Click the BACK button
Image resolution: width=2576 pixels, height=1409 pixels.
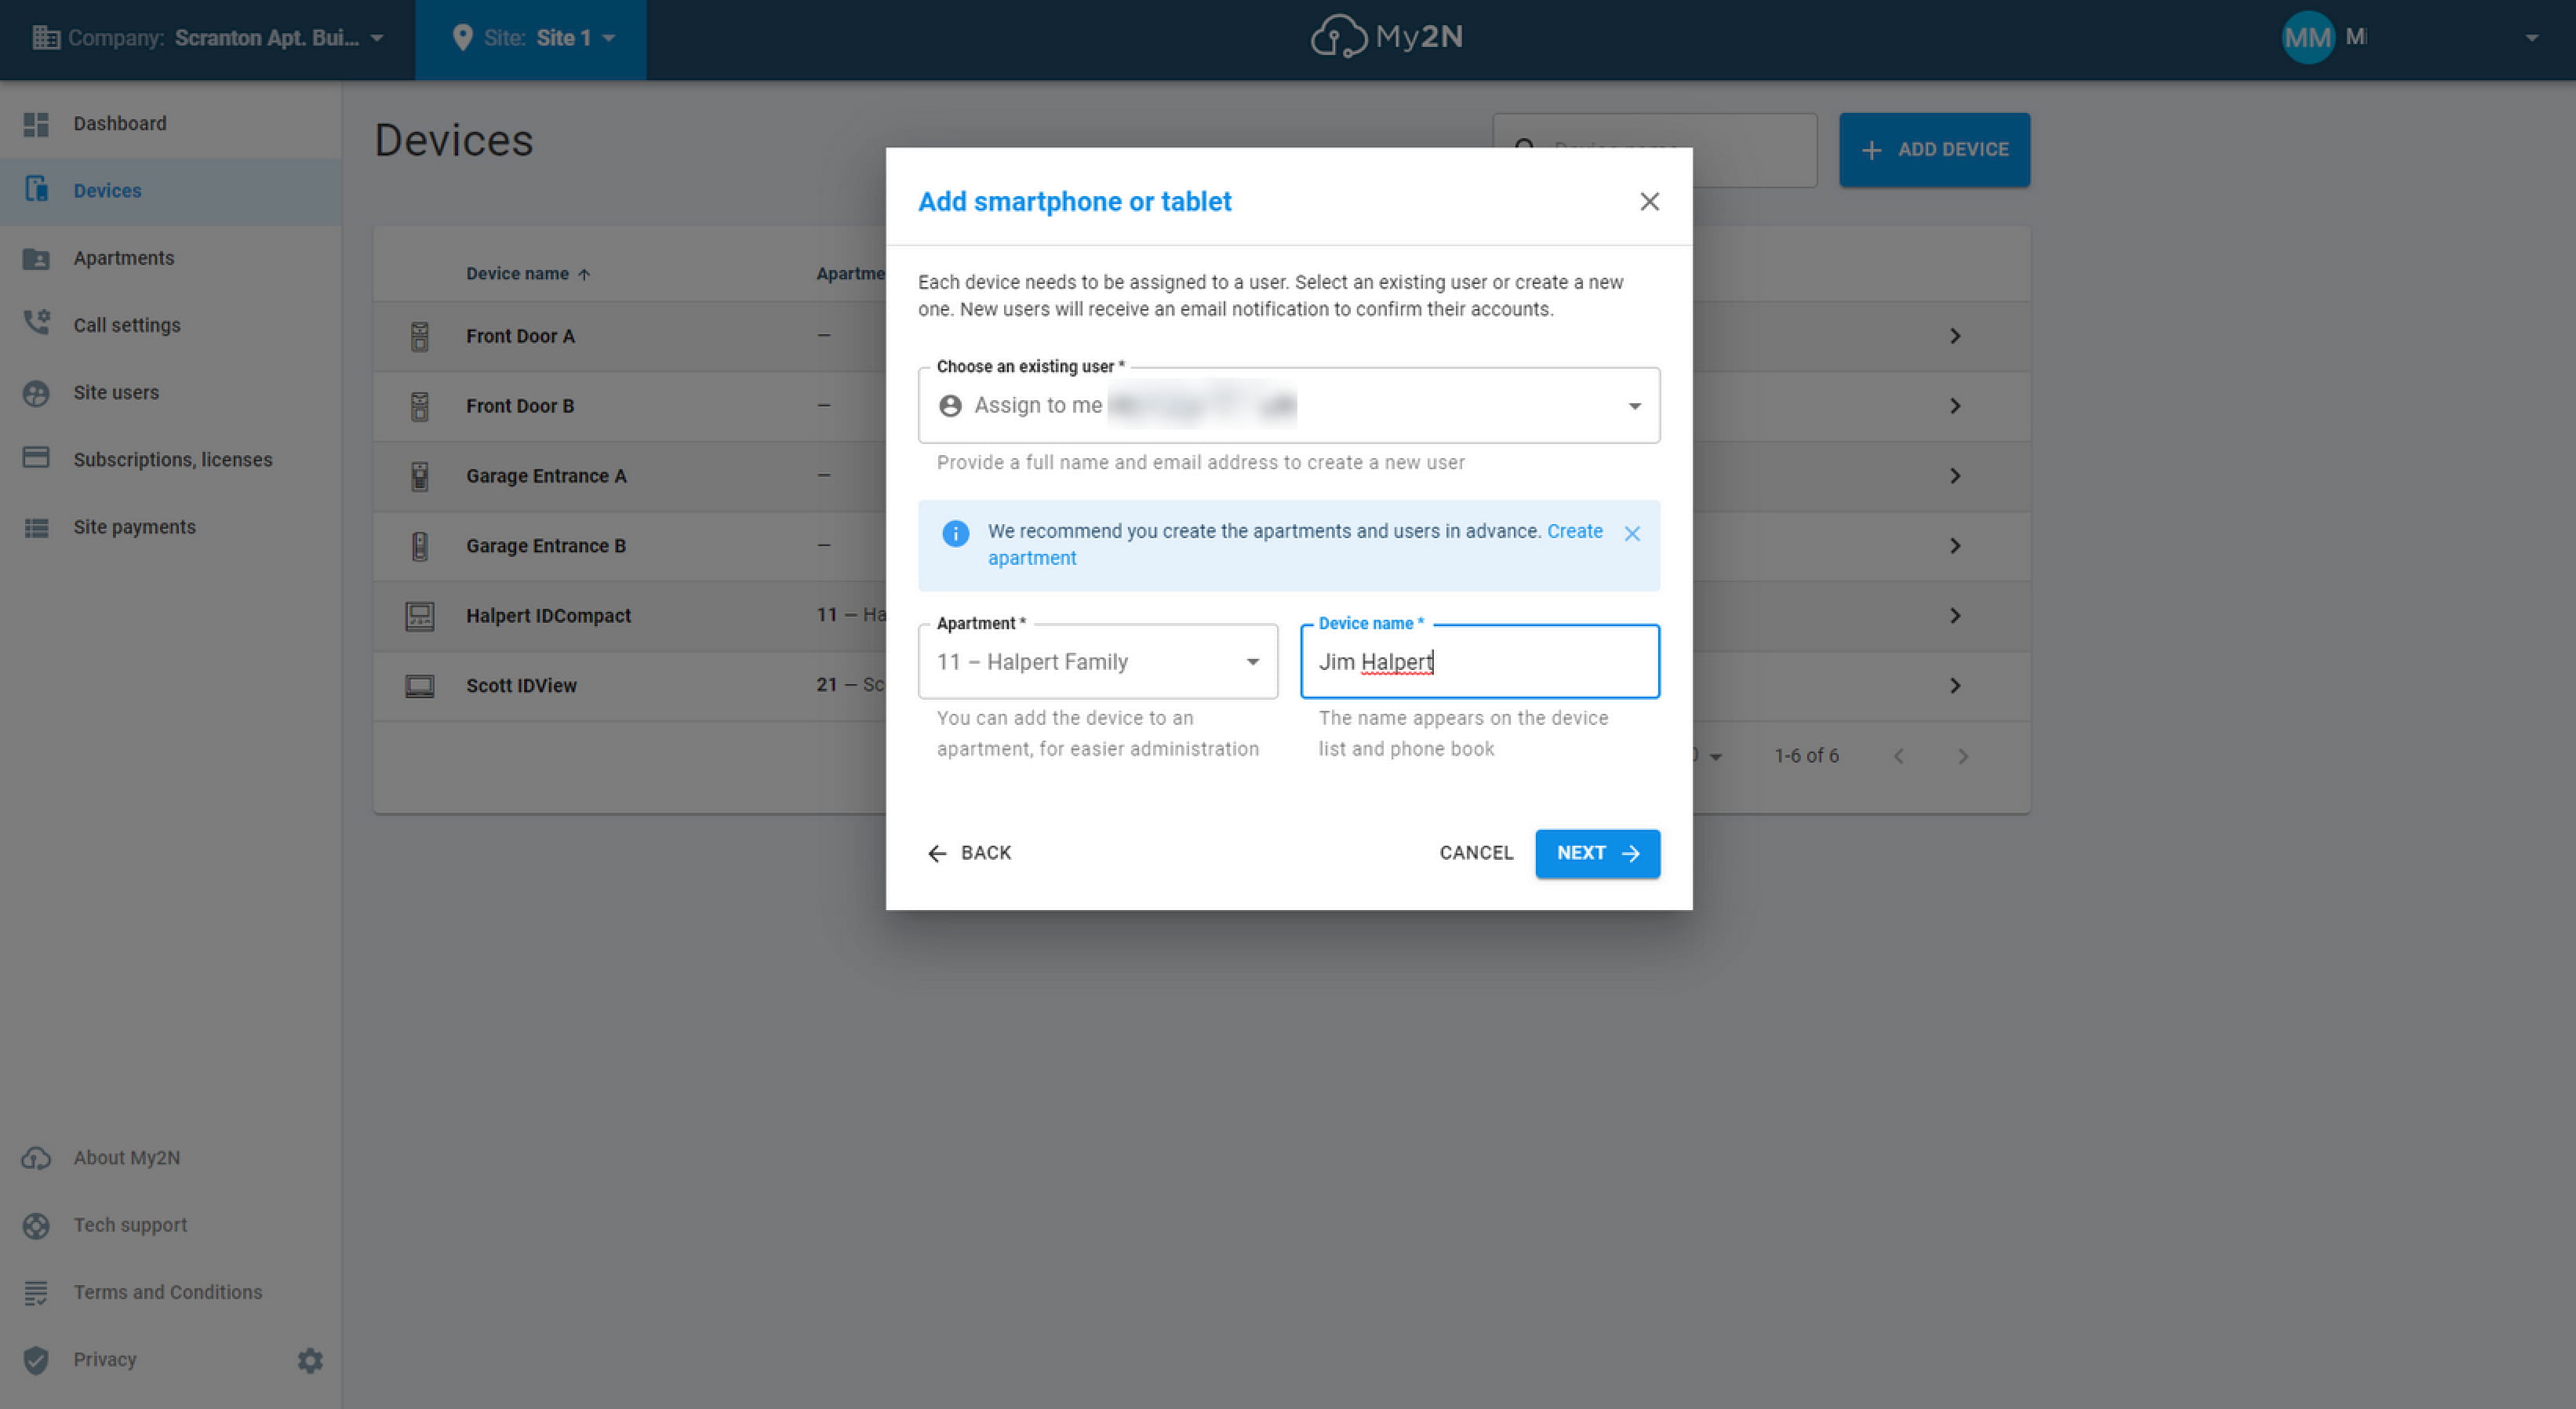969,853
